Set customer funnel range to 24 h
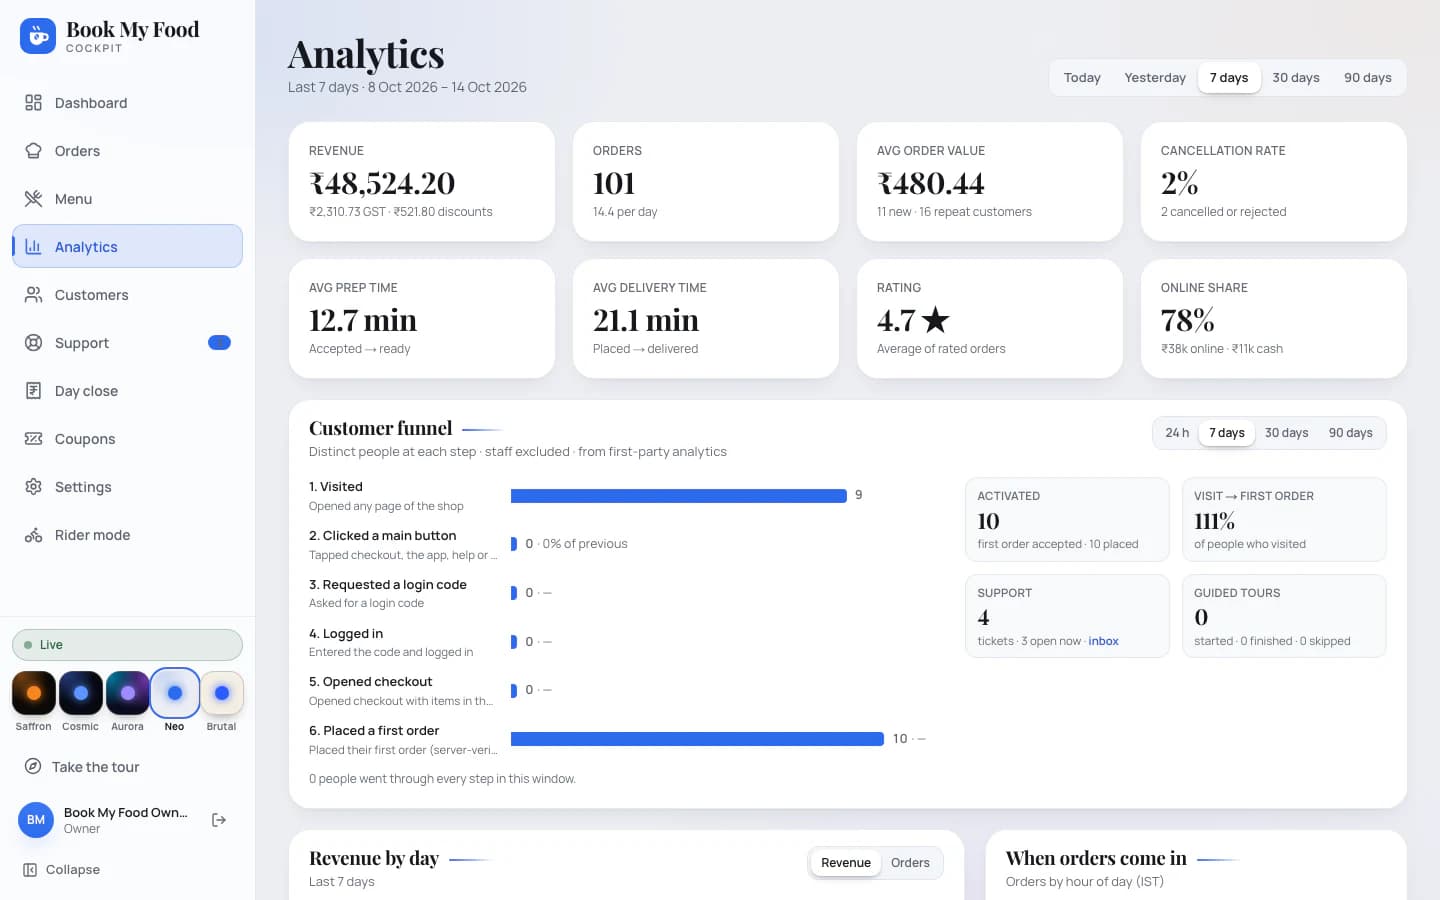The width and height of the screenshot is (1440, 900). pos(1177,433)
